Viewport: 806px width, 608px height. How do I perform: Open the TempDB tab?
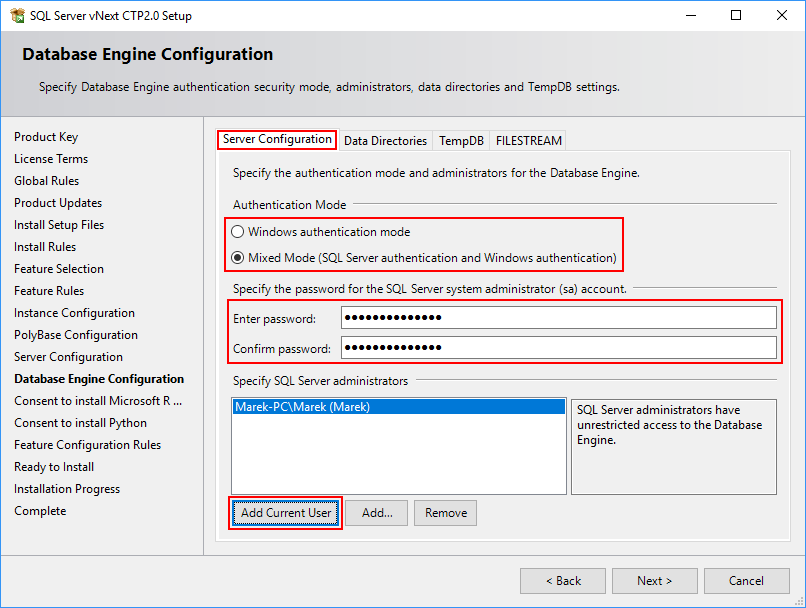point(460,140)
